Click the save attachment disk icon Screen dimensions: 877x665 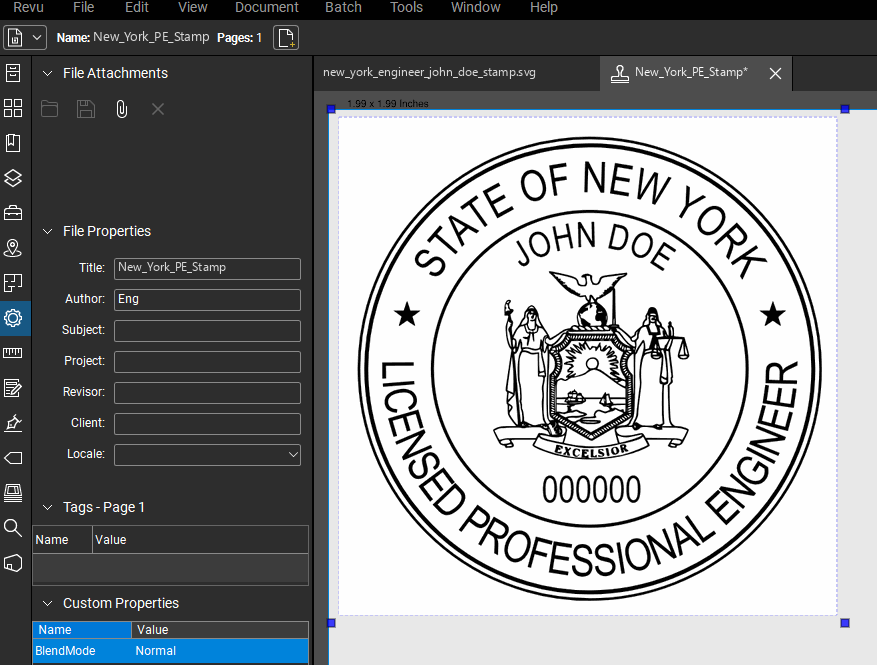pyautogui.click(x=86, y=109)
